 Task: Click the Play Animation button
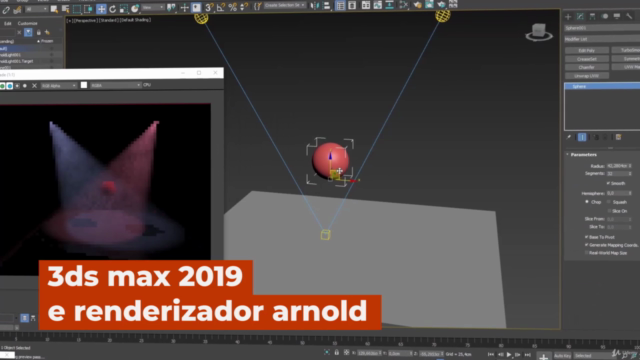[509, 355]
